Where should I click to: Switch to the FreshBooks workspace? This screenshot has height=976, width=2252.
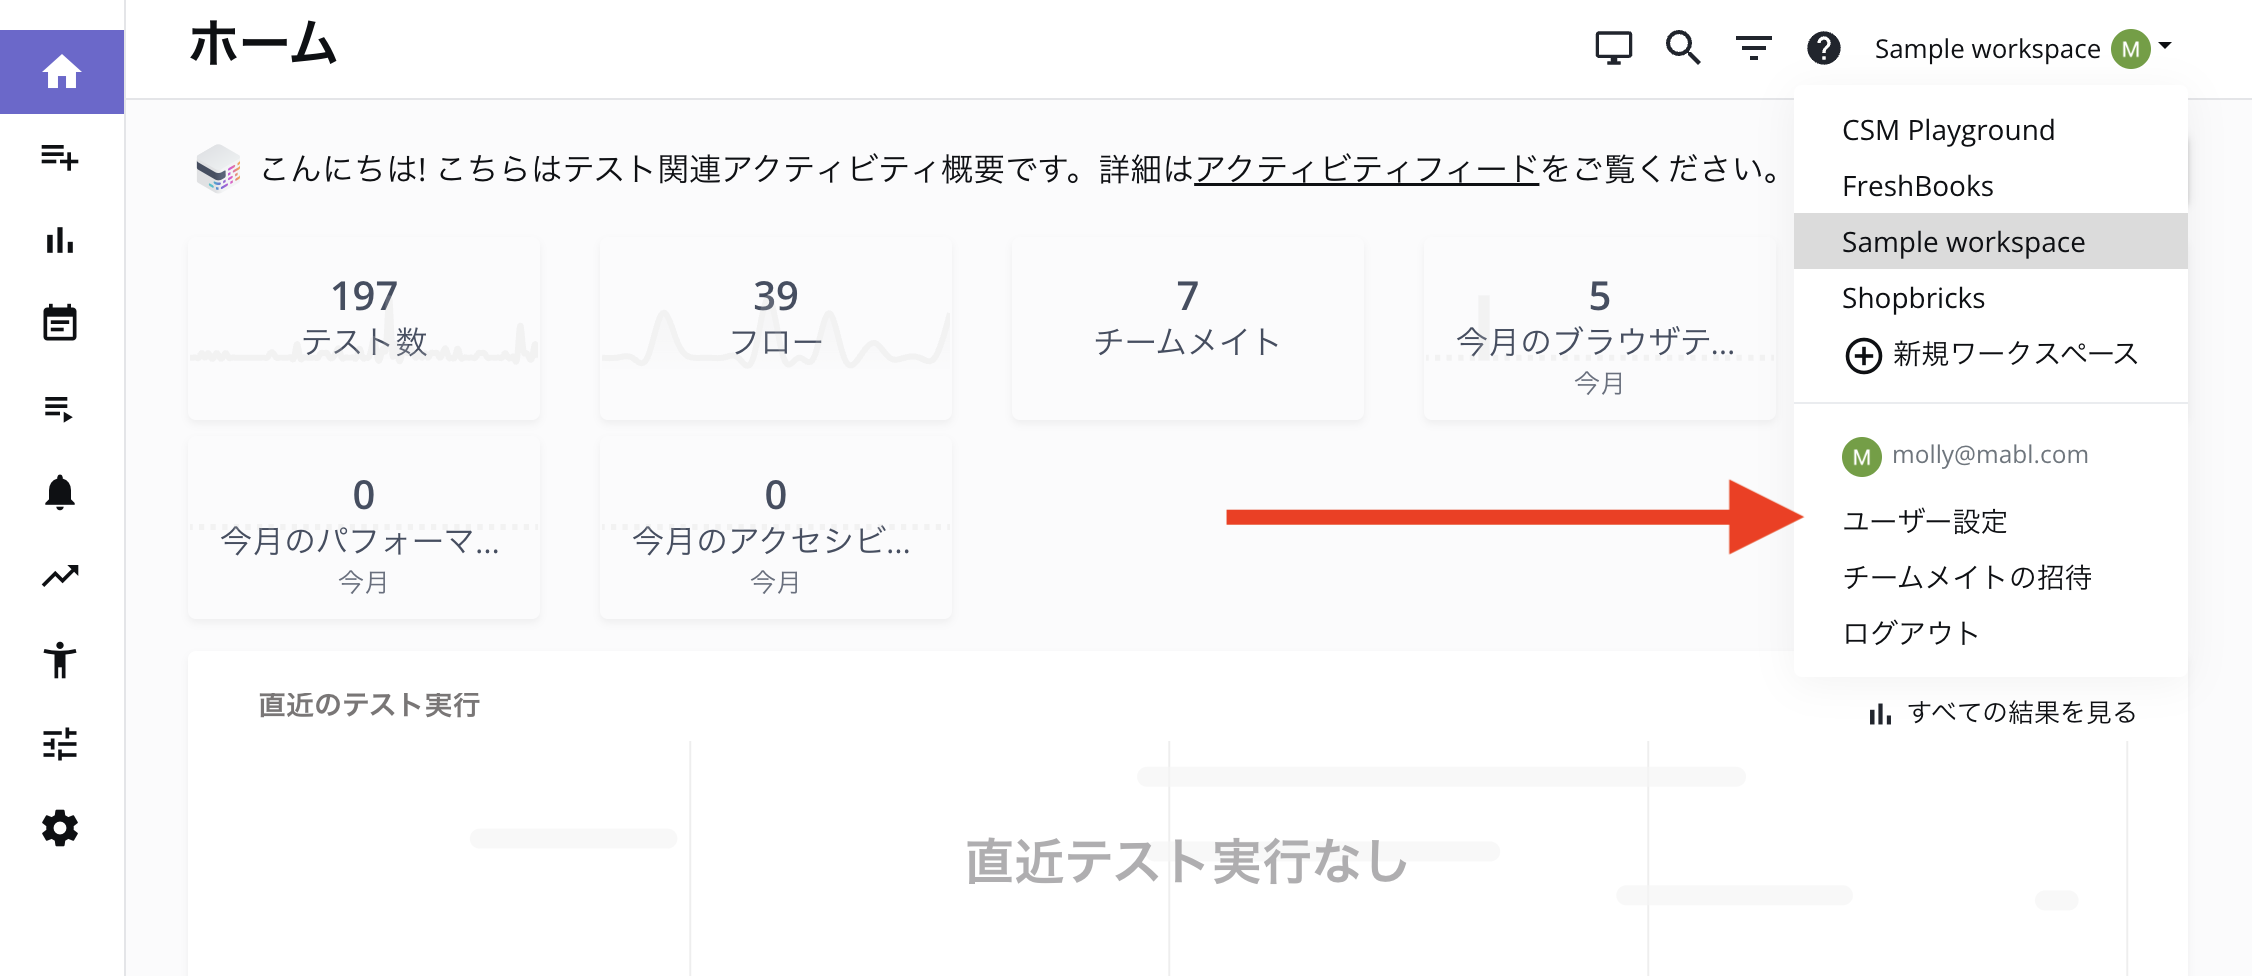(x=1917, y=185)
